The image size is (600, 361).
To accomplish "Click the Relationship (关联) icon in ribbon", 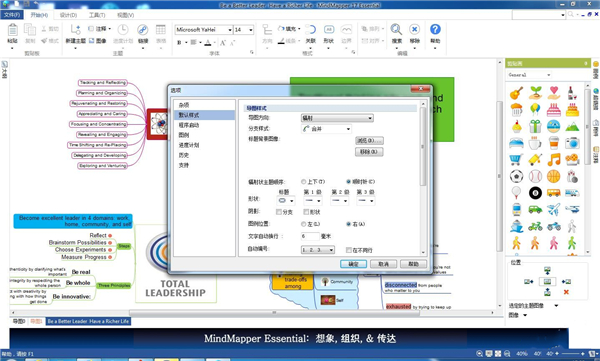I will [x=310, y=29].
